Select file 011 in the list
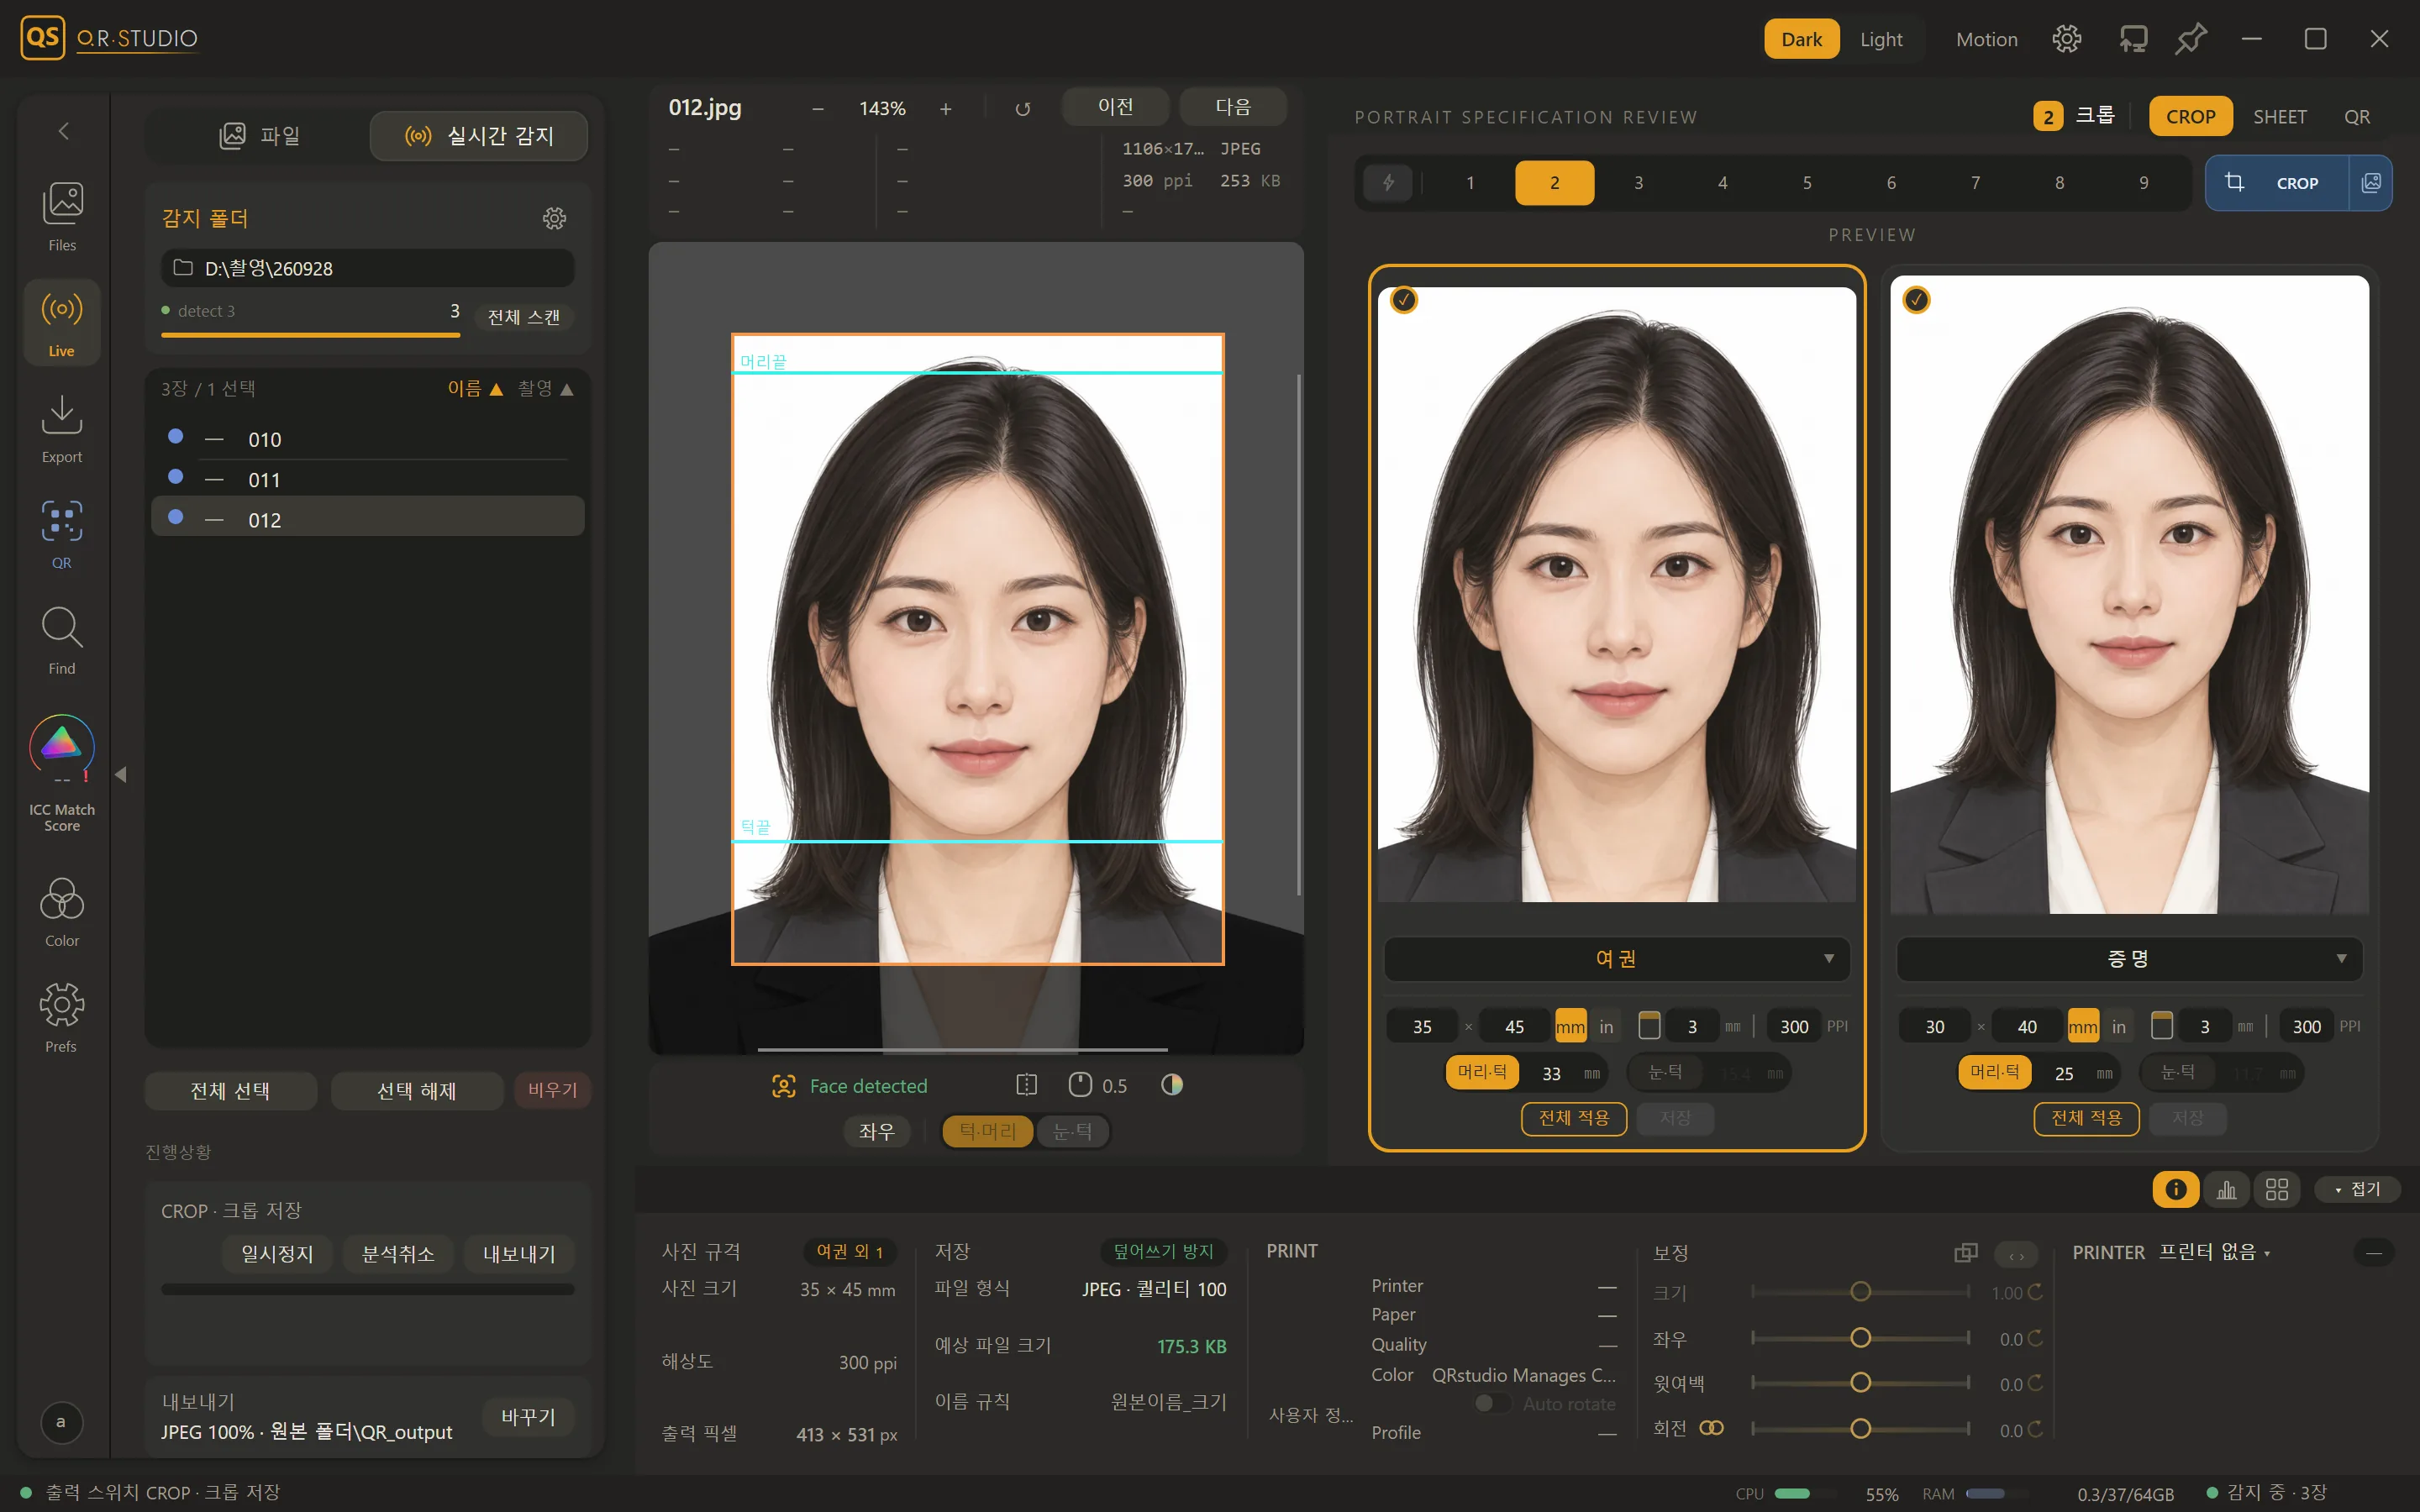Viewport: 2420px width, 1512px height. [367, 480]
